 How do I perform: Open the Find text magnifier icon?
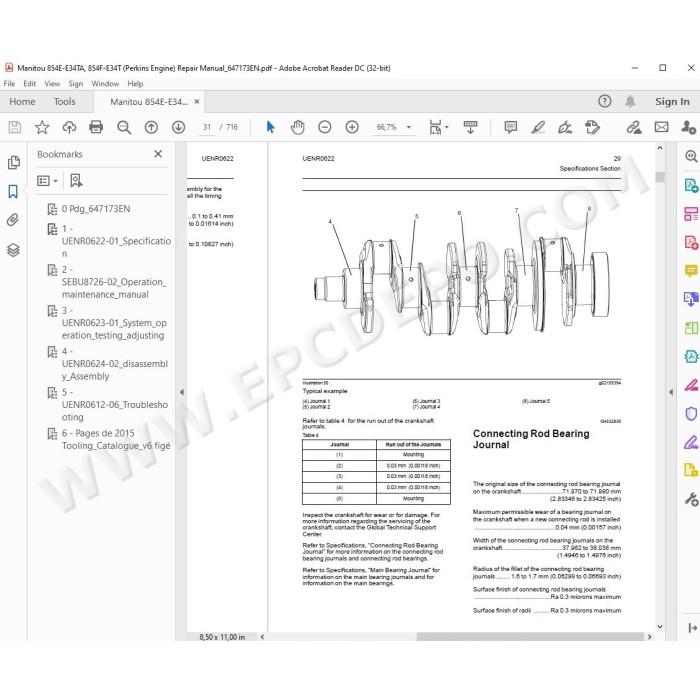pyautogui.click(x=124, y=127)
